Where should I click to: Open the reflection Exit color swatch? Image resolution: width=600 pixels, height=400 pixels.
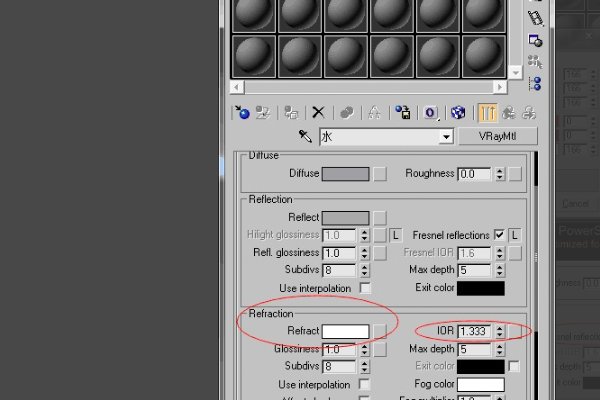coord(481,288)
